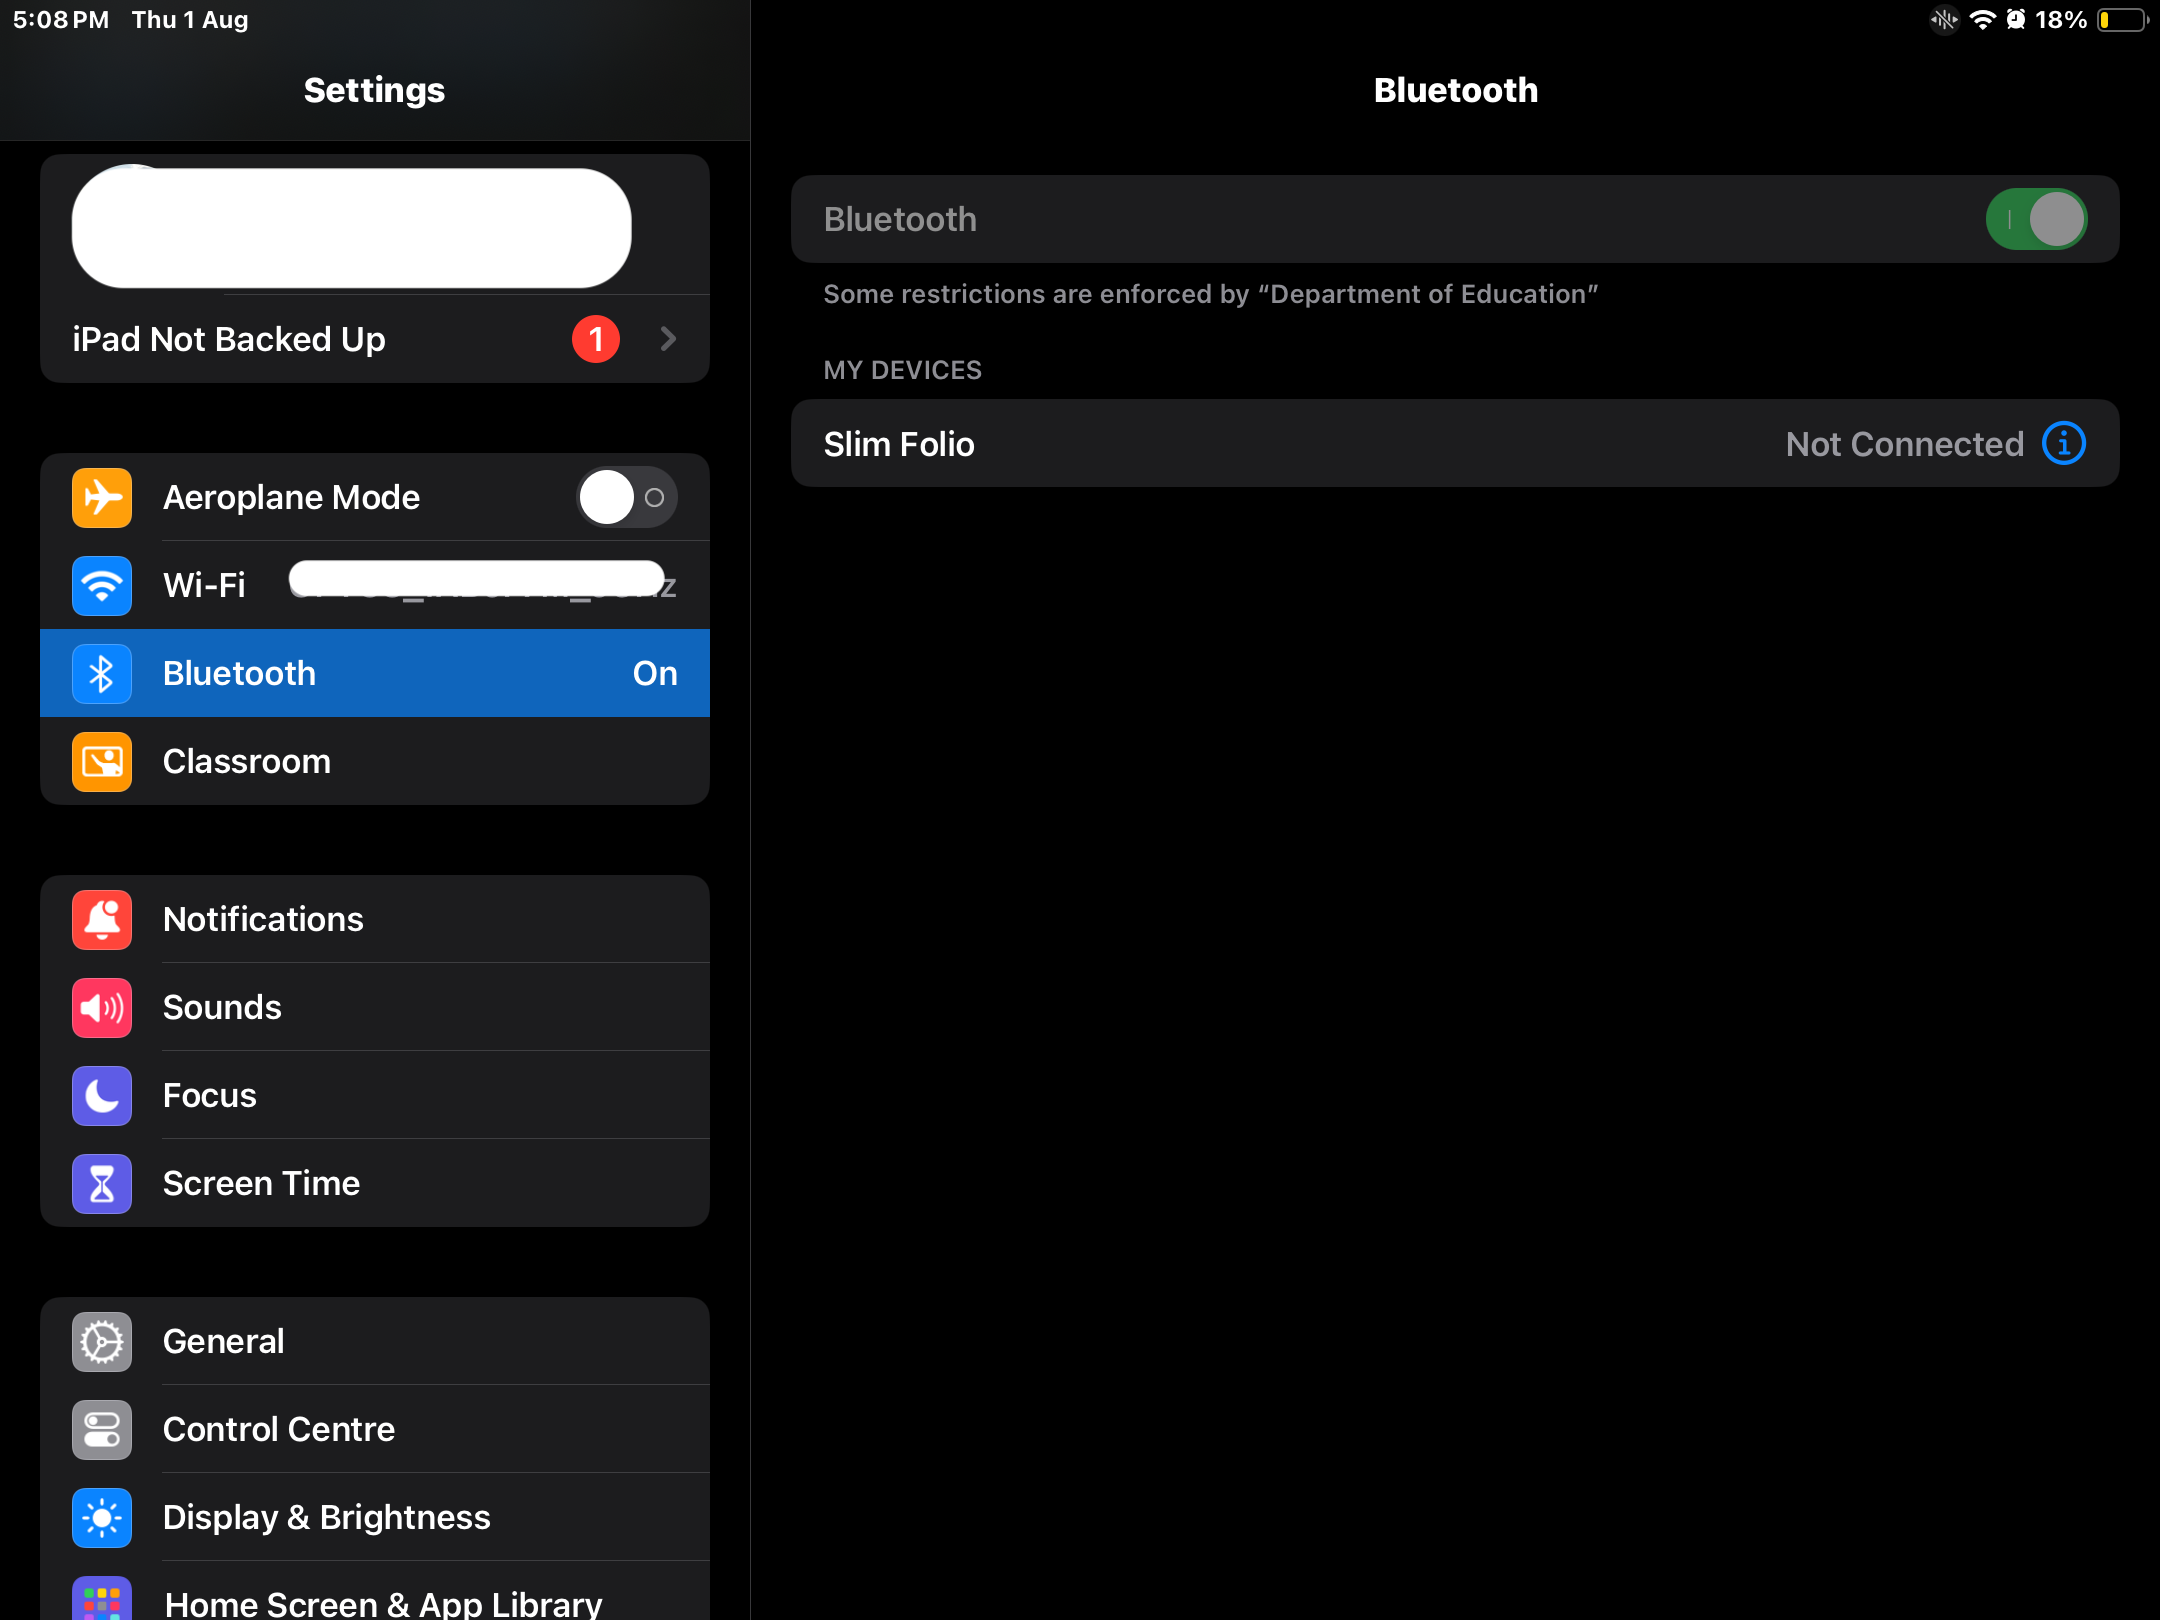2160x1620 pixels.
Task: Open Slim Folio info button
Action: 2064,444
